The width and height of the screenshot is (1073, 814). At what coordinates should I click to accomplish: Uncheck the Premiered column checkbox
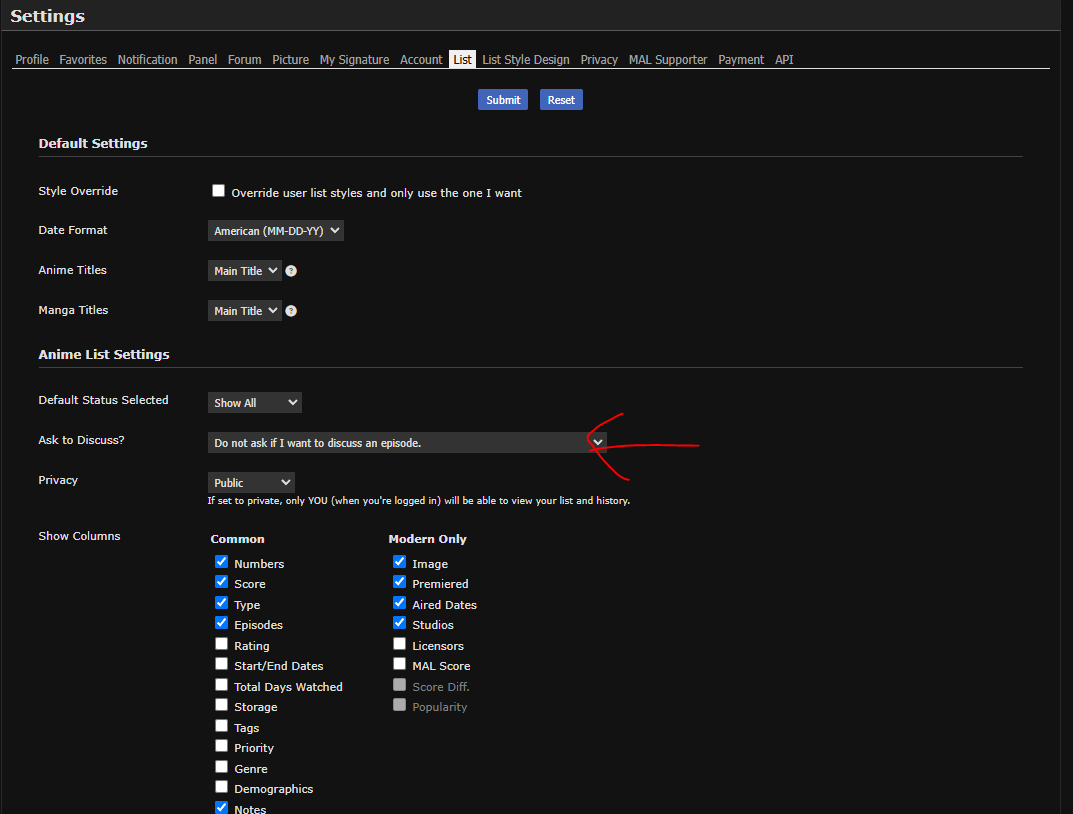point(400,581)
